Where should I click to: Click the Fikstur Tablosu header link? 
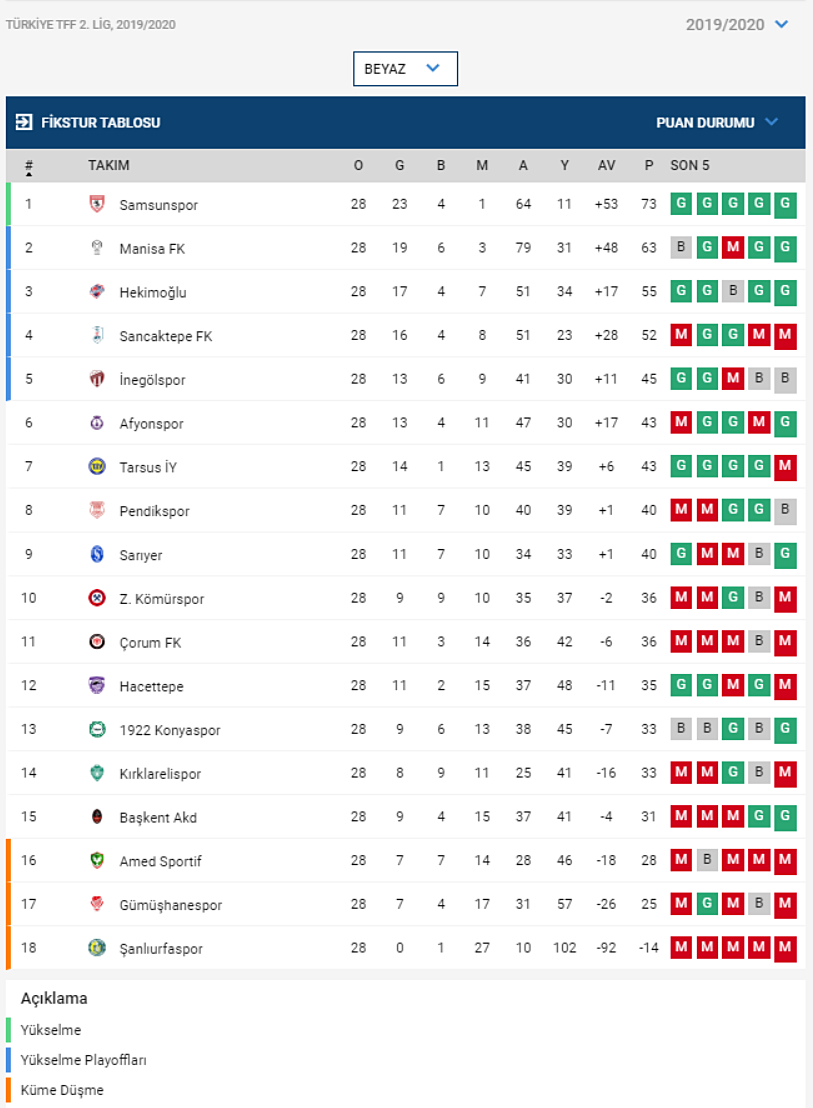point(100,122)
